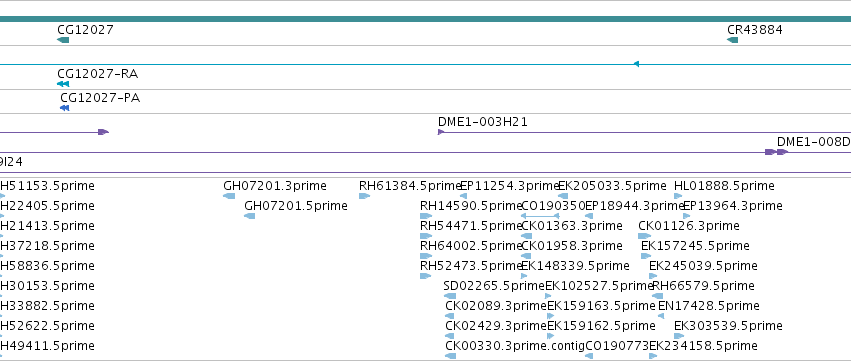Select the GH07201.3prime EST feature
The width and height of the screenshot is (851, 361).
229,196
